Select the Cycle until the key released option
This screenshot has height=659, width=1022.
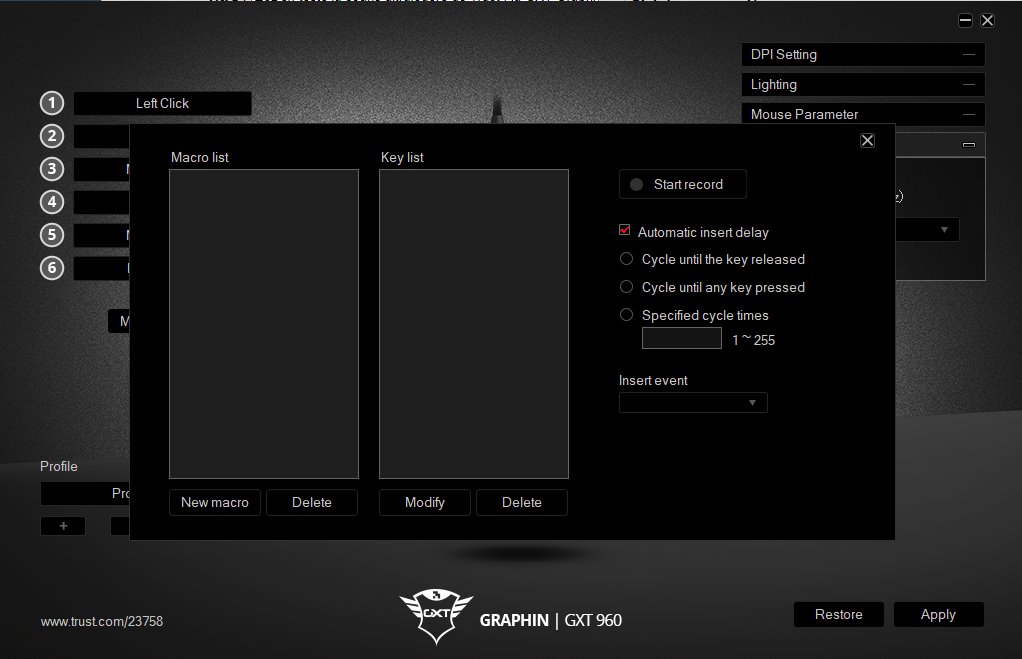click(x=626, y=259)
